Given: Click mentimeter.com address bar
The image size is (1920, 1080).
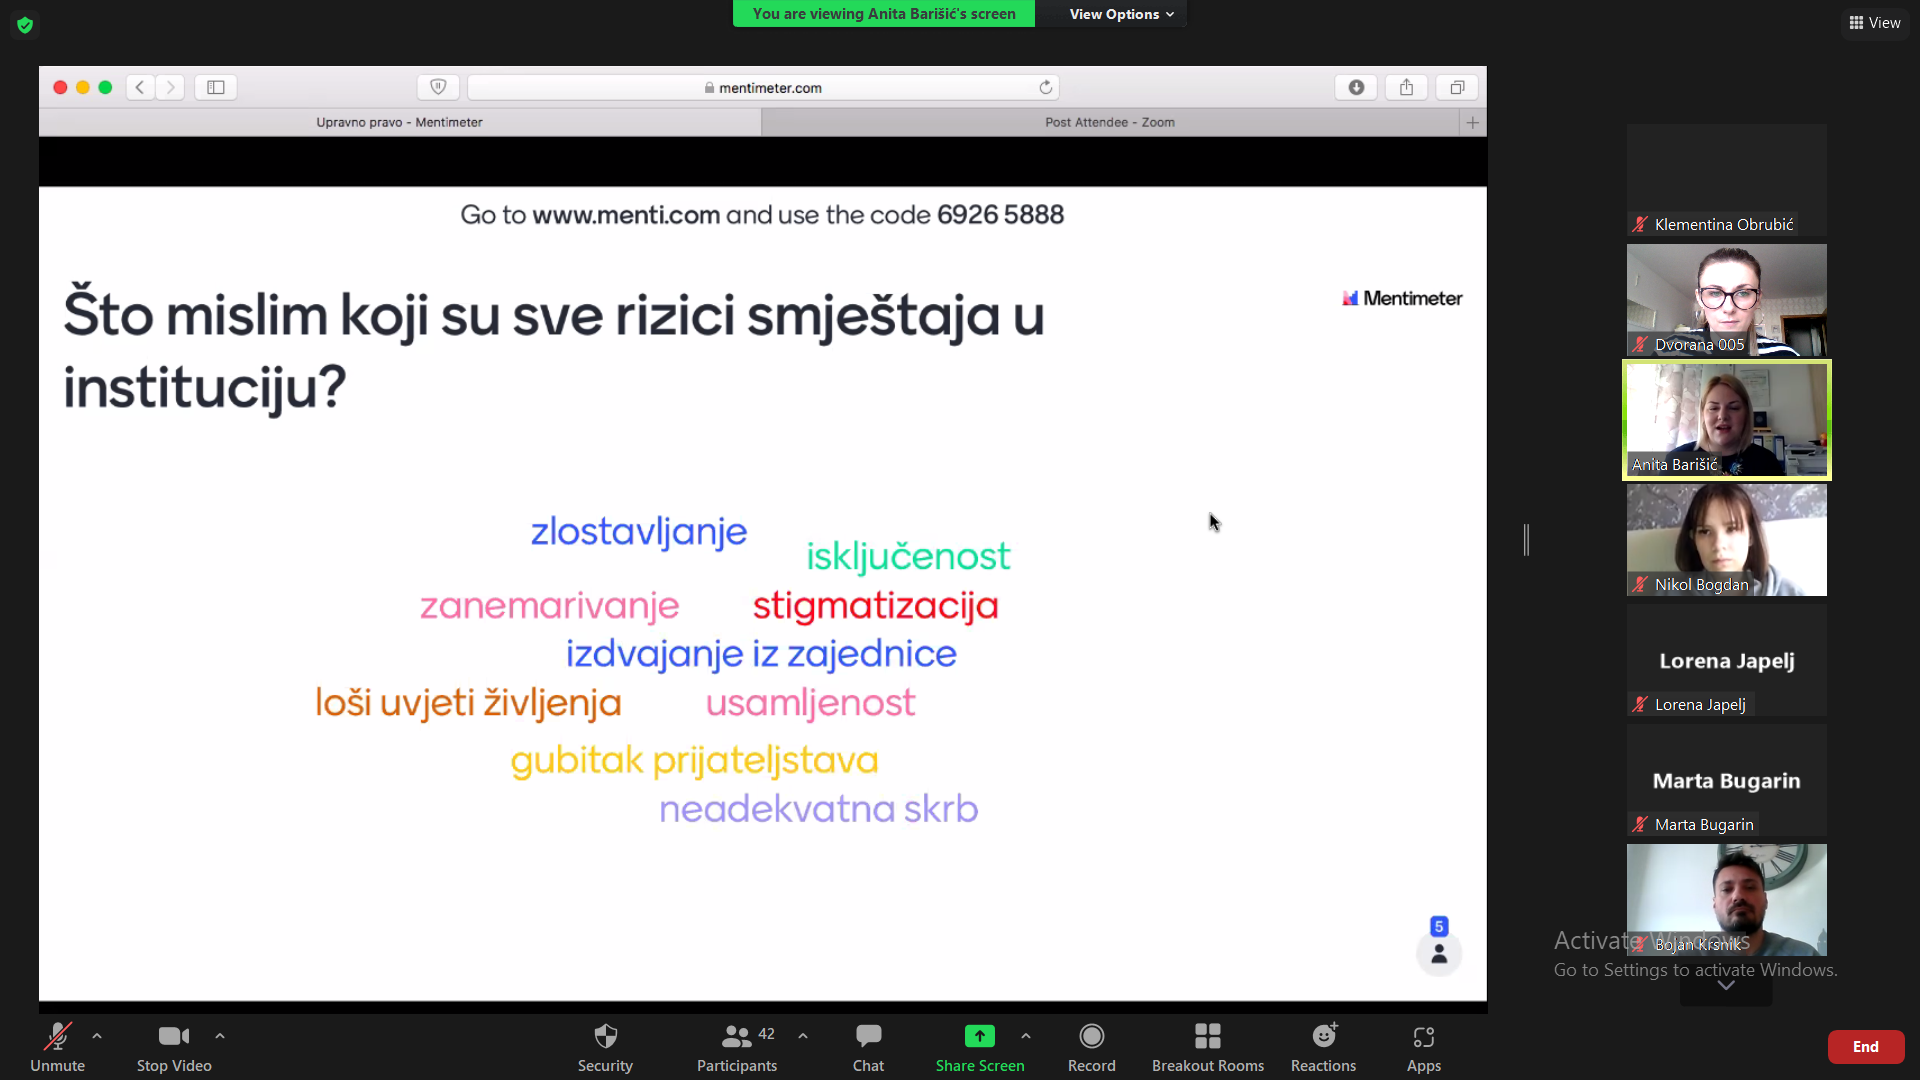Looking at the screenshot, I should coord(763,88).
